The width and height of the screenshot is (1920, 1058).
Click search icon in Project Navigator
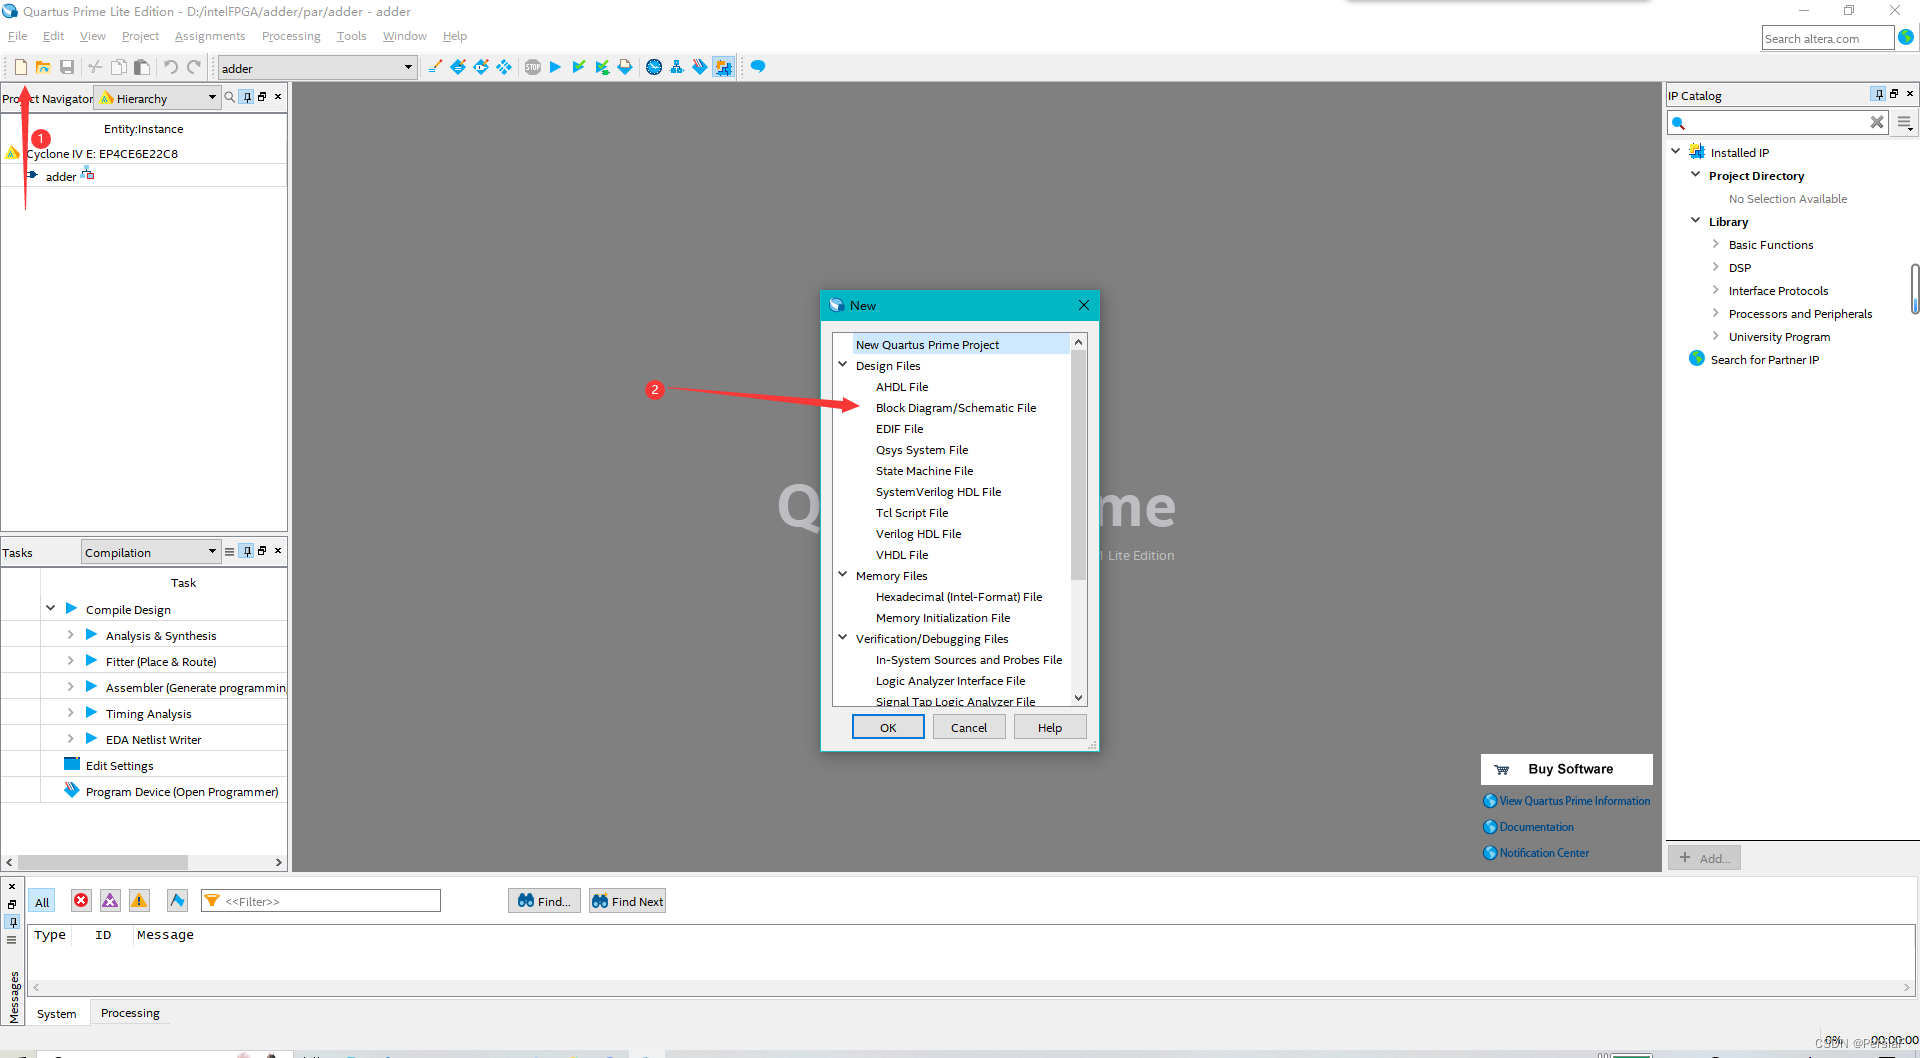click(x=230, y=97)
